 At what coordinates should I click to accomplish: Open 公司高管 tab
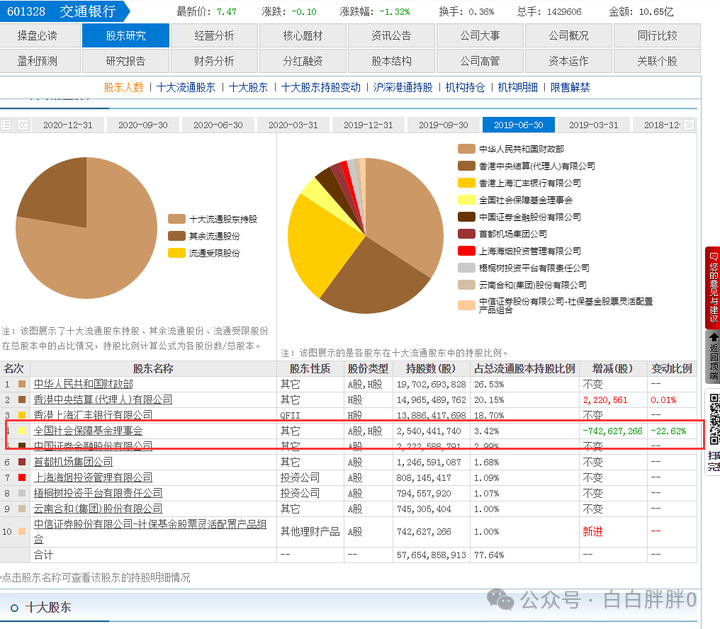coord(480,61)
